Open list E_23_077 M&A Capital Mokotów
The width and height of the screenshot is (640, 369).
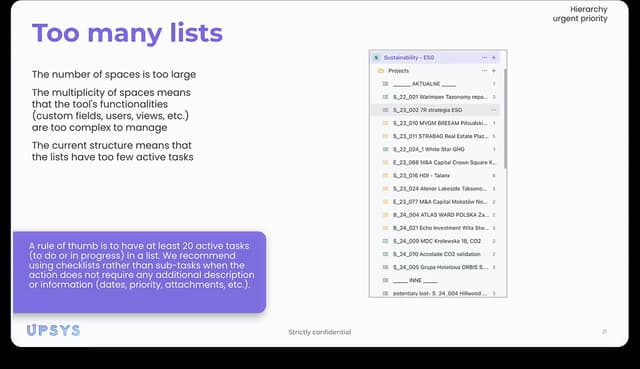440,202
